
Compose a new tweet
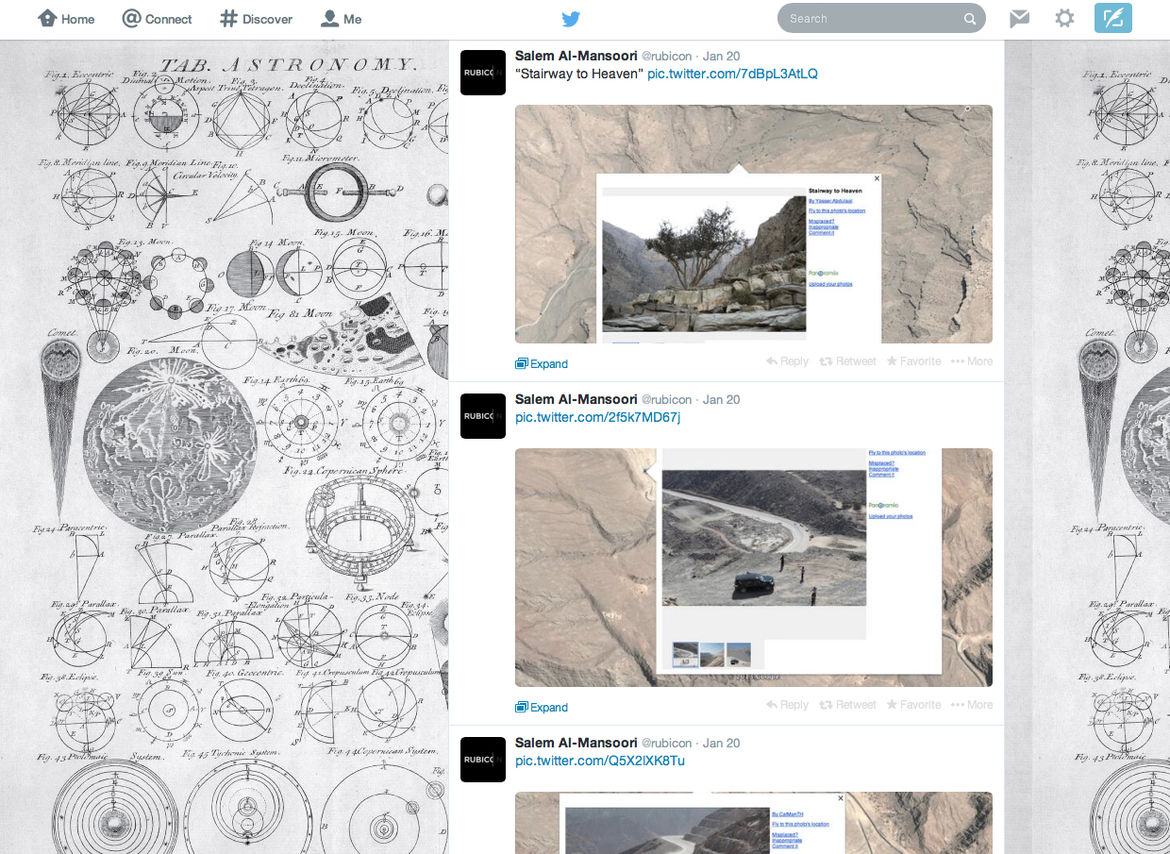click(x=1113, y=19)
